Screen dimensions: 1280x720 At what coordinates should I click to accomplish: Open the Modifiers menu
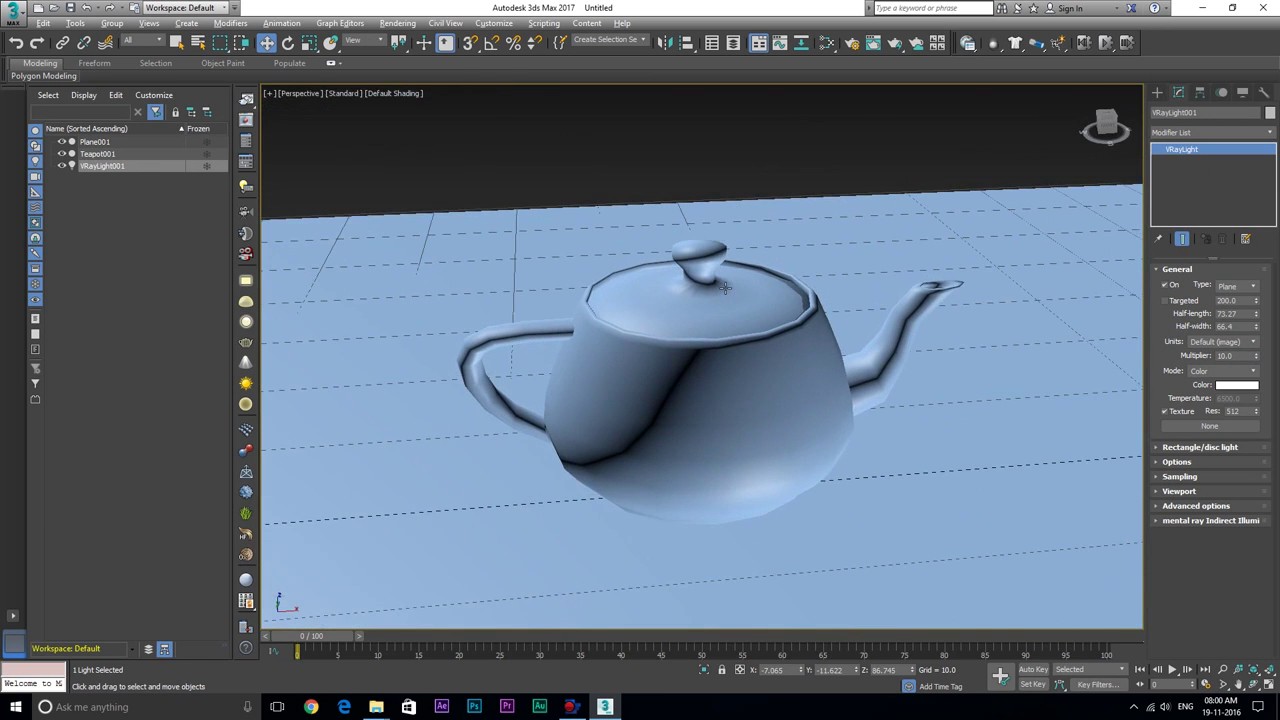pyautogui.click(x=230, y=23)
